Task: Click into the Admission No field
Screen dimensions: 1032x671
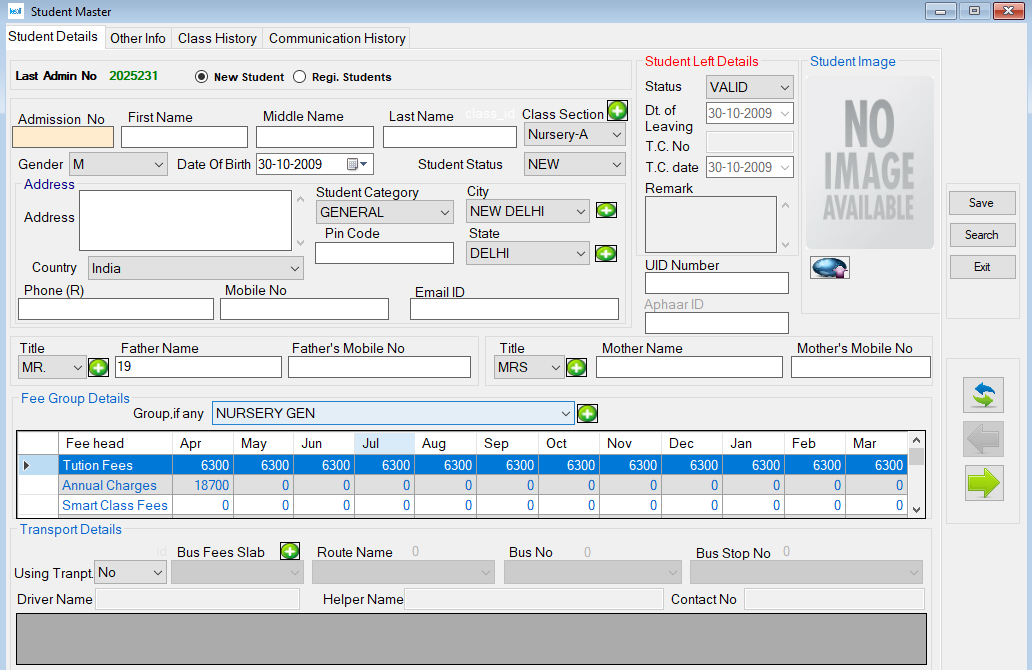Action: [x=63, y=137]
